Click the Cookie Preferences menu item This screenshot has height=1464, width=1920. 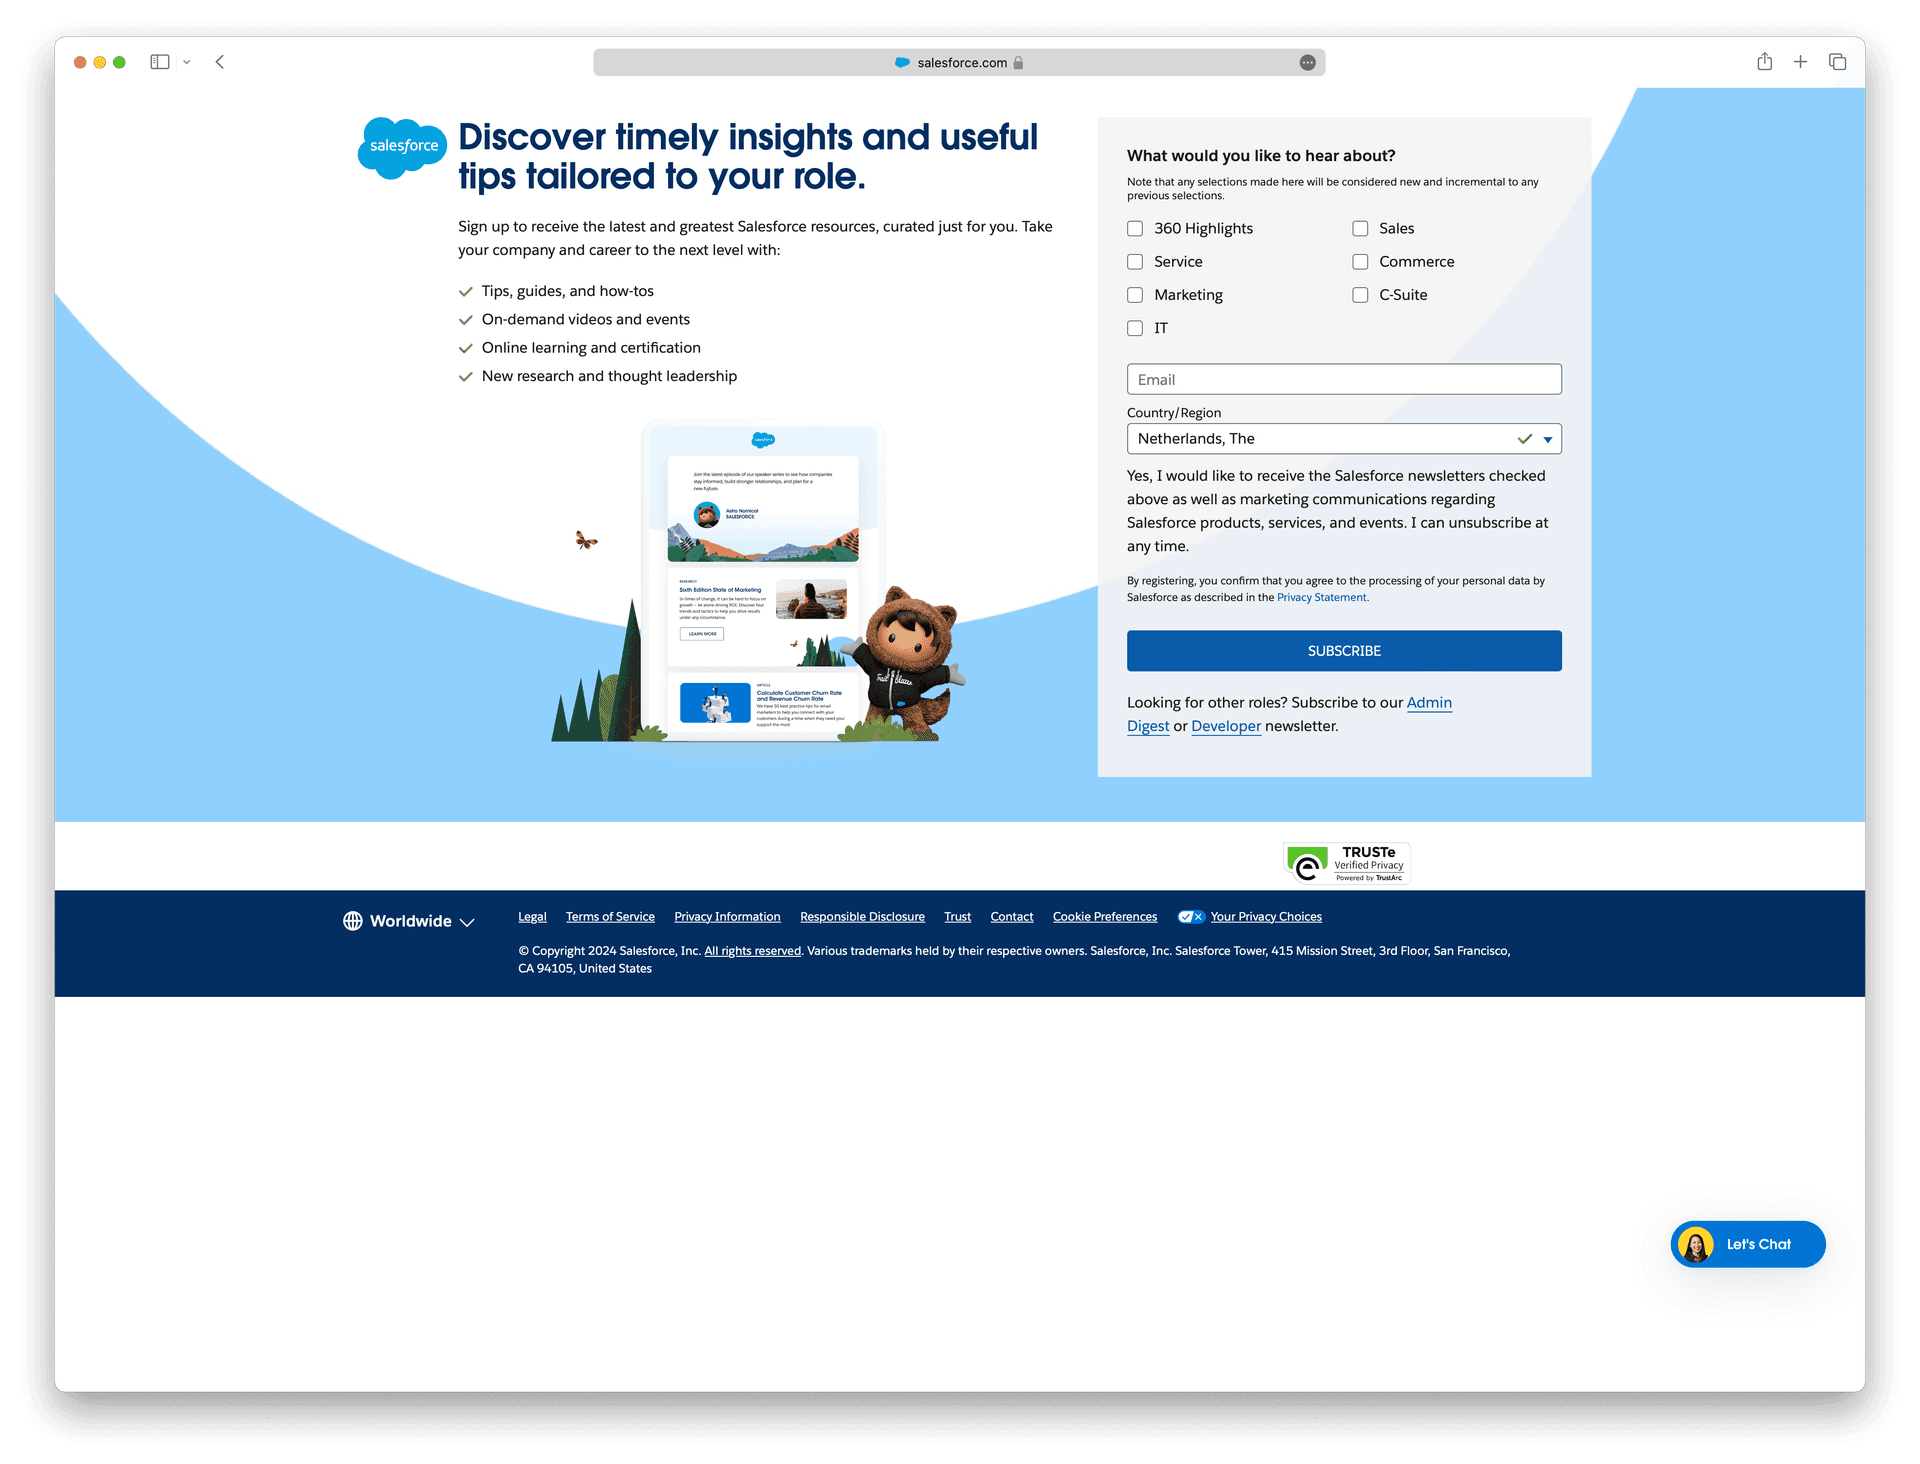[x=1104, y=917]
